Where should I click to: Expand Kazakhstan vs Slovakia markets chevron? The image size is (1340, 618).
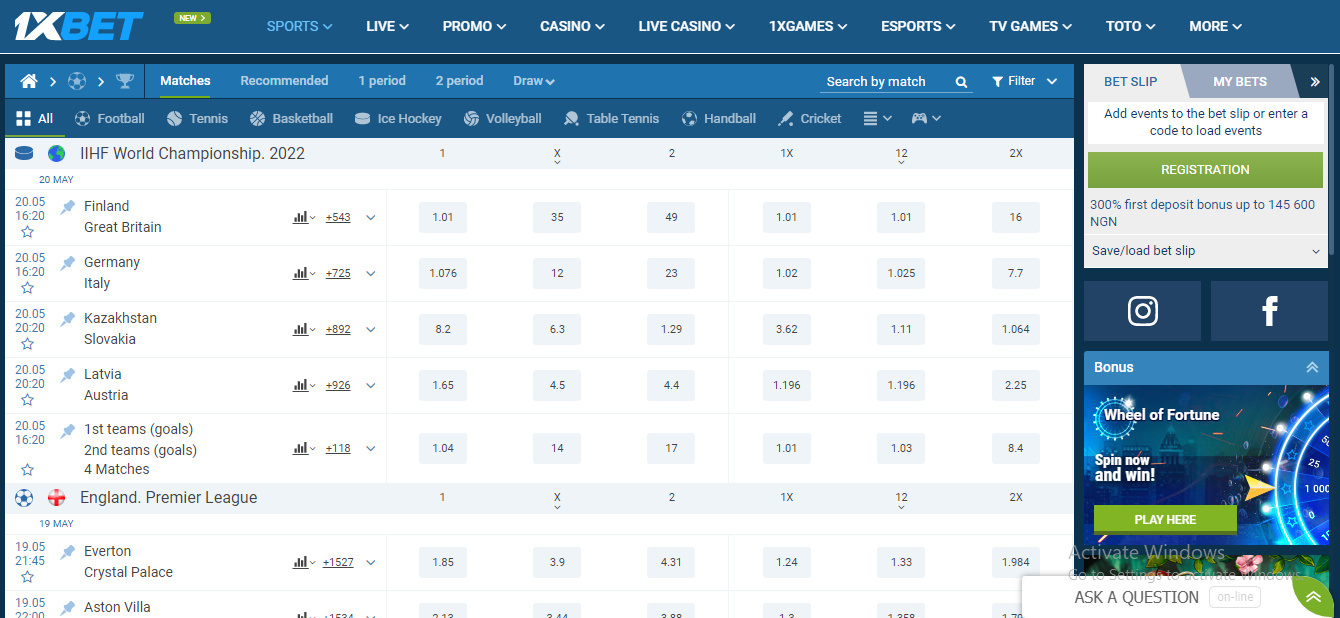[x=371, y=329]
